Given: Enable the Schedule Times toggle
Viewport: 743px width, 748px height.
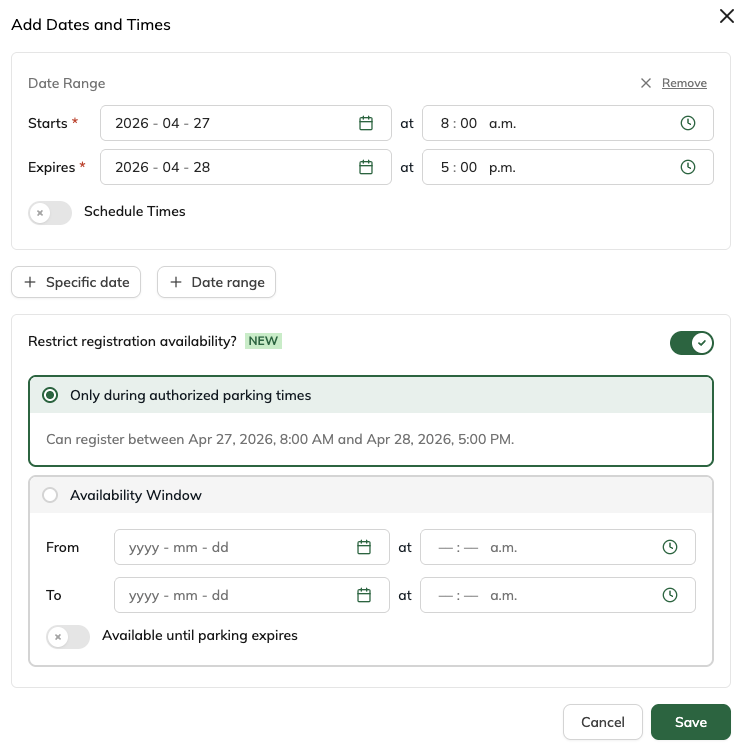Looking at the screenshot, I should (50, 212).
